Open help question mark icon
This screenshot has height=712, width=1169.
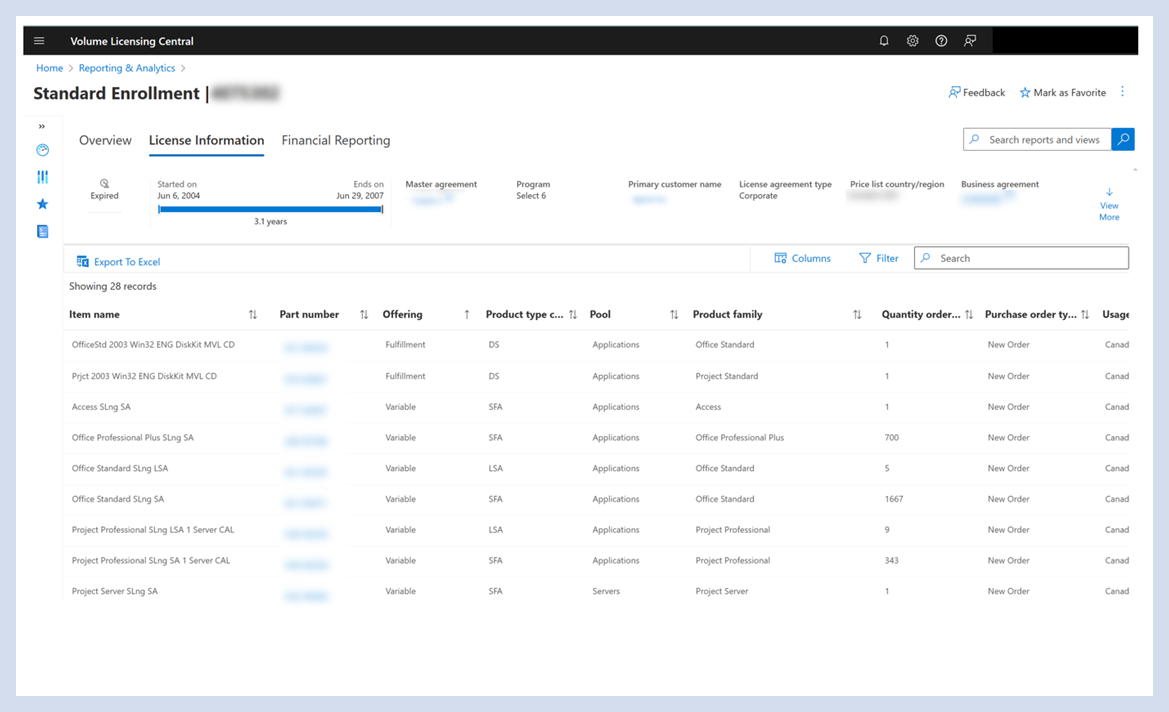pos(942,41)
